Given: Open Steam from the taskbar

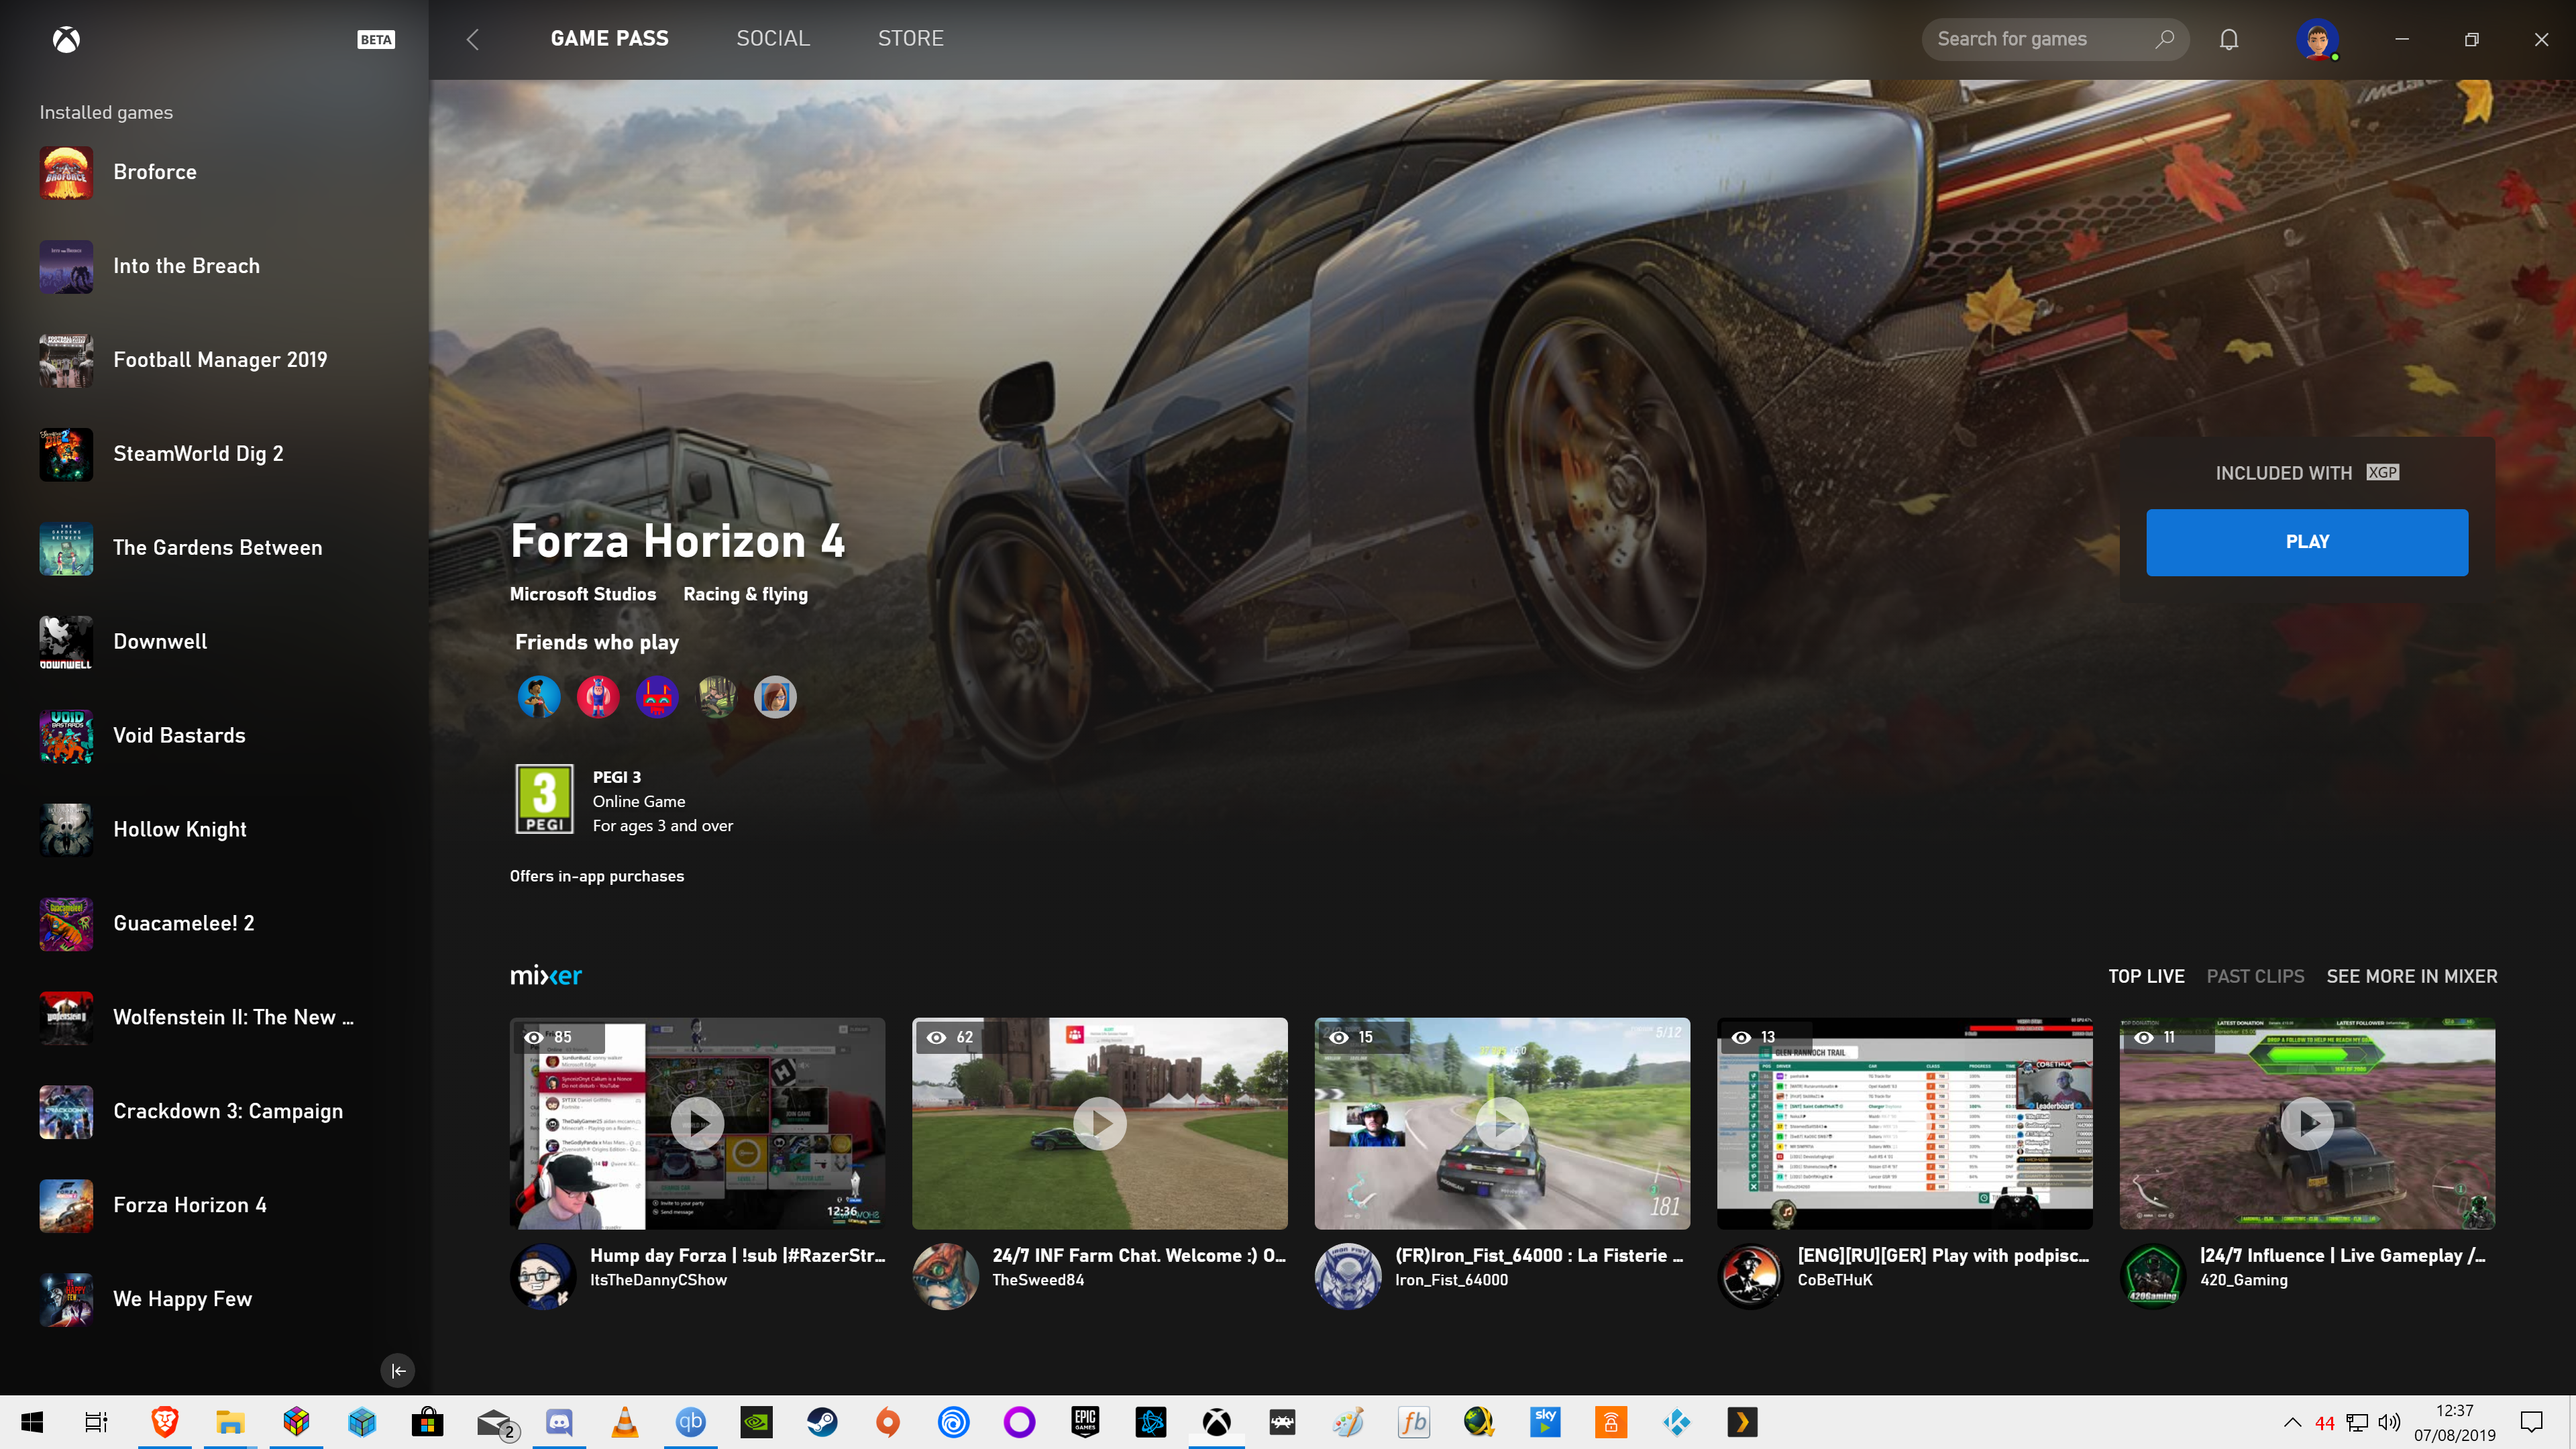Looking at the screenshot, I should coord(822,1422).
